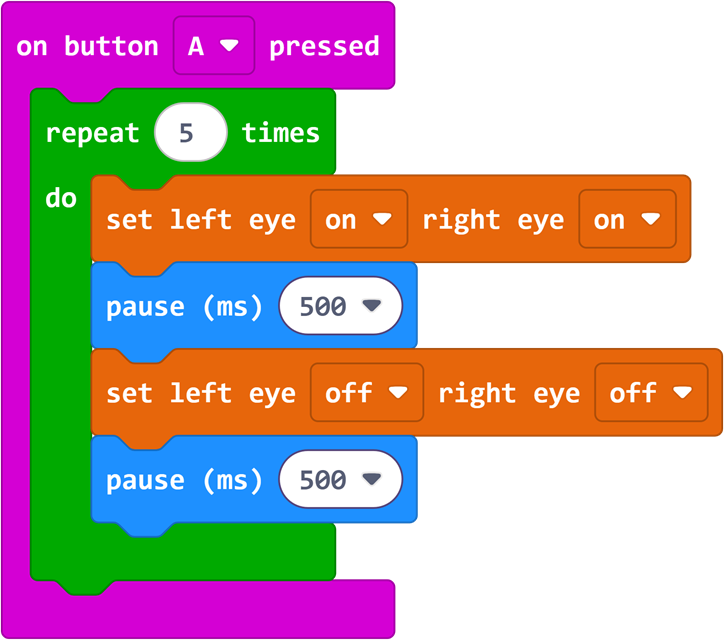Select the first "pause (ms)" block label

coord(184,307)
